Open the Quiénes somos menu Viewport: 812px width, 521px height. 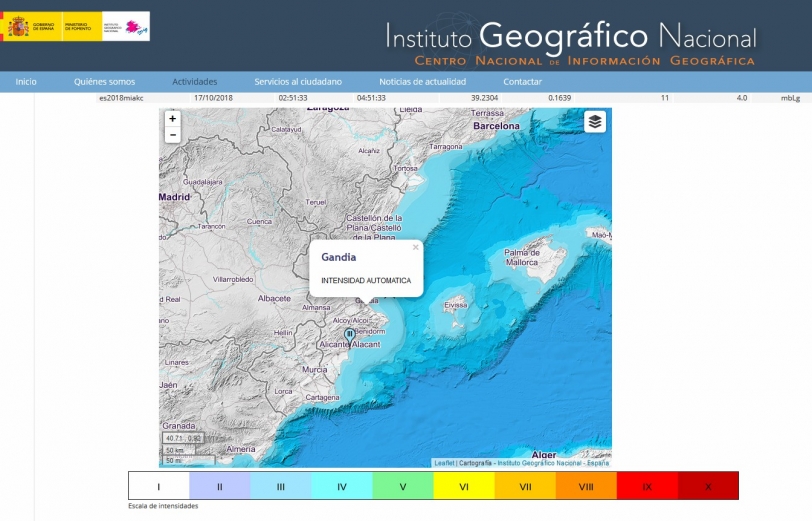coord(104,82)
